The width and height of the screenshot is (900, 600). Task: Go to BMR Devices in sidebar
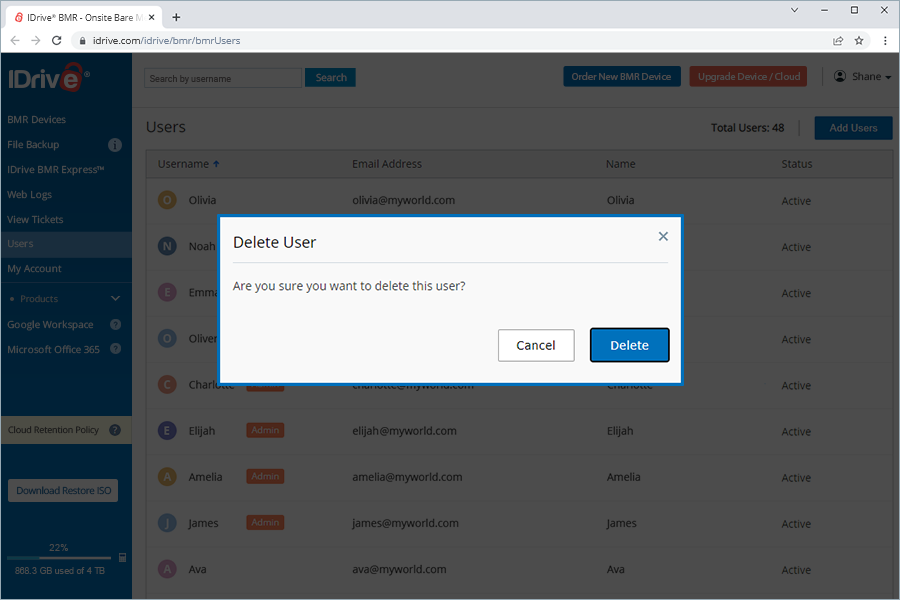[37, 119]
